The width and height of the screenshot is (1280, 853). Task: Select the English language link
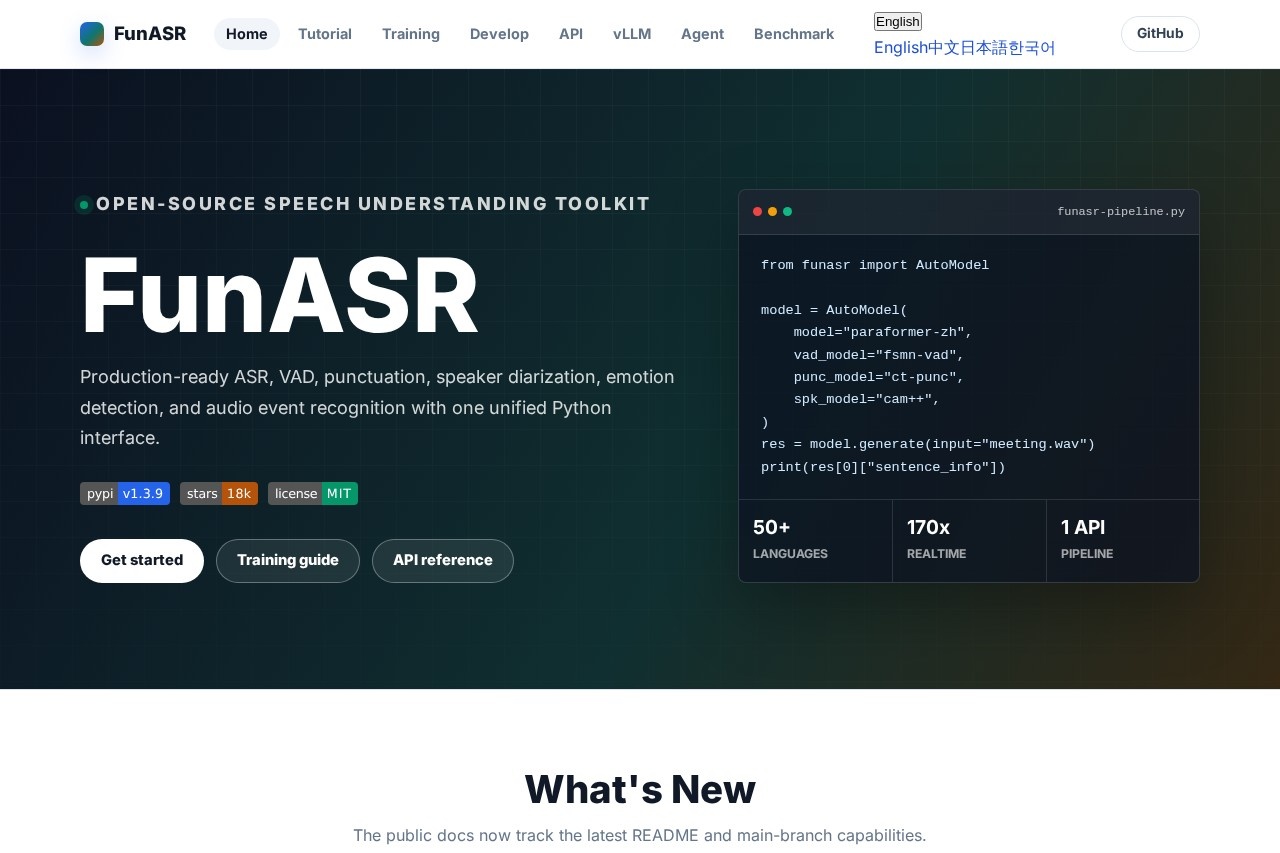pos(901,48)
